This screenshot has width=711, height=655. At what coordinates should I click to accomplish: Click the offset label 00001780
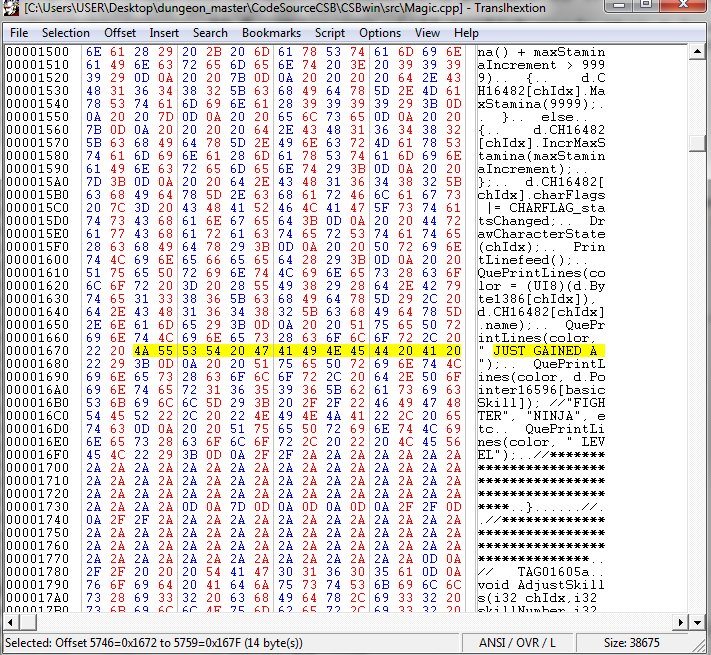tap(38, 572)
